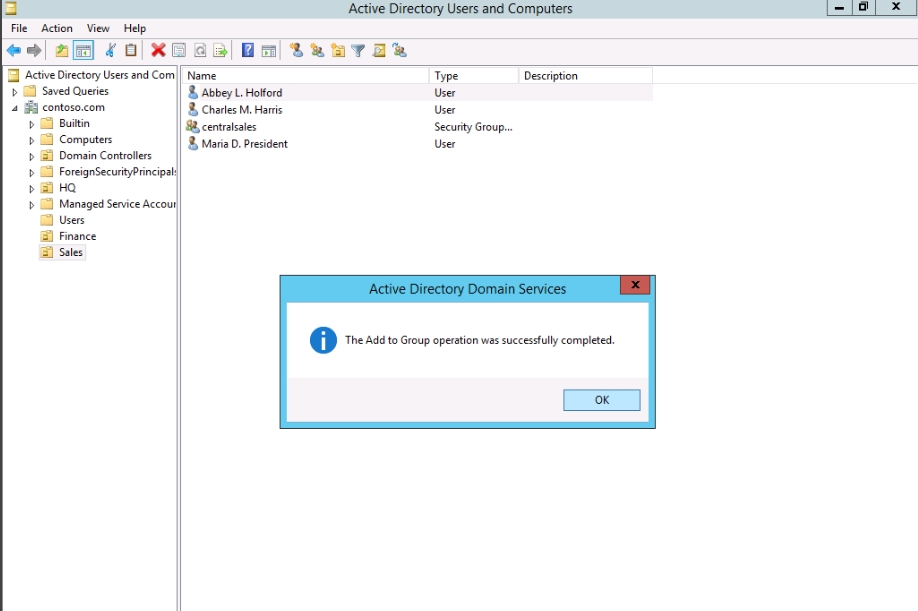The width and height of the screenshot is (918, 611).
Task: Toggle the Show/Hide Console Tree icon
Action: [x=83, y=51]
